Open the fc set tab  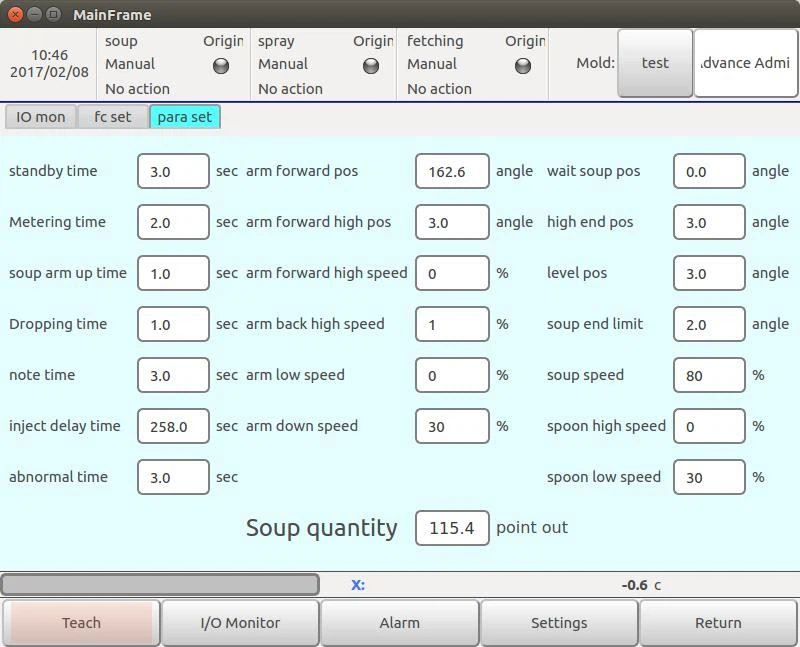113,117
